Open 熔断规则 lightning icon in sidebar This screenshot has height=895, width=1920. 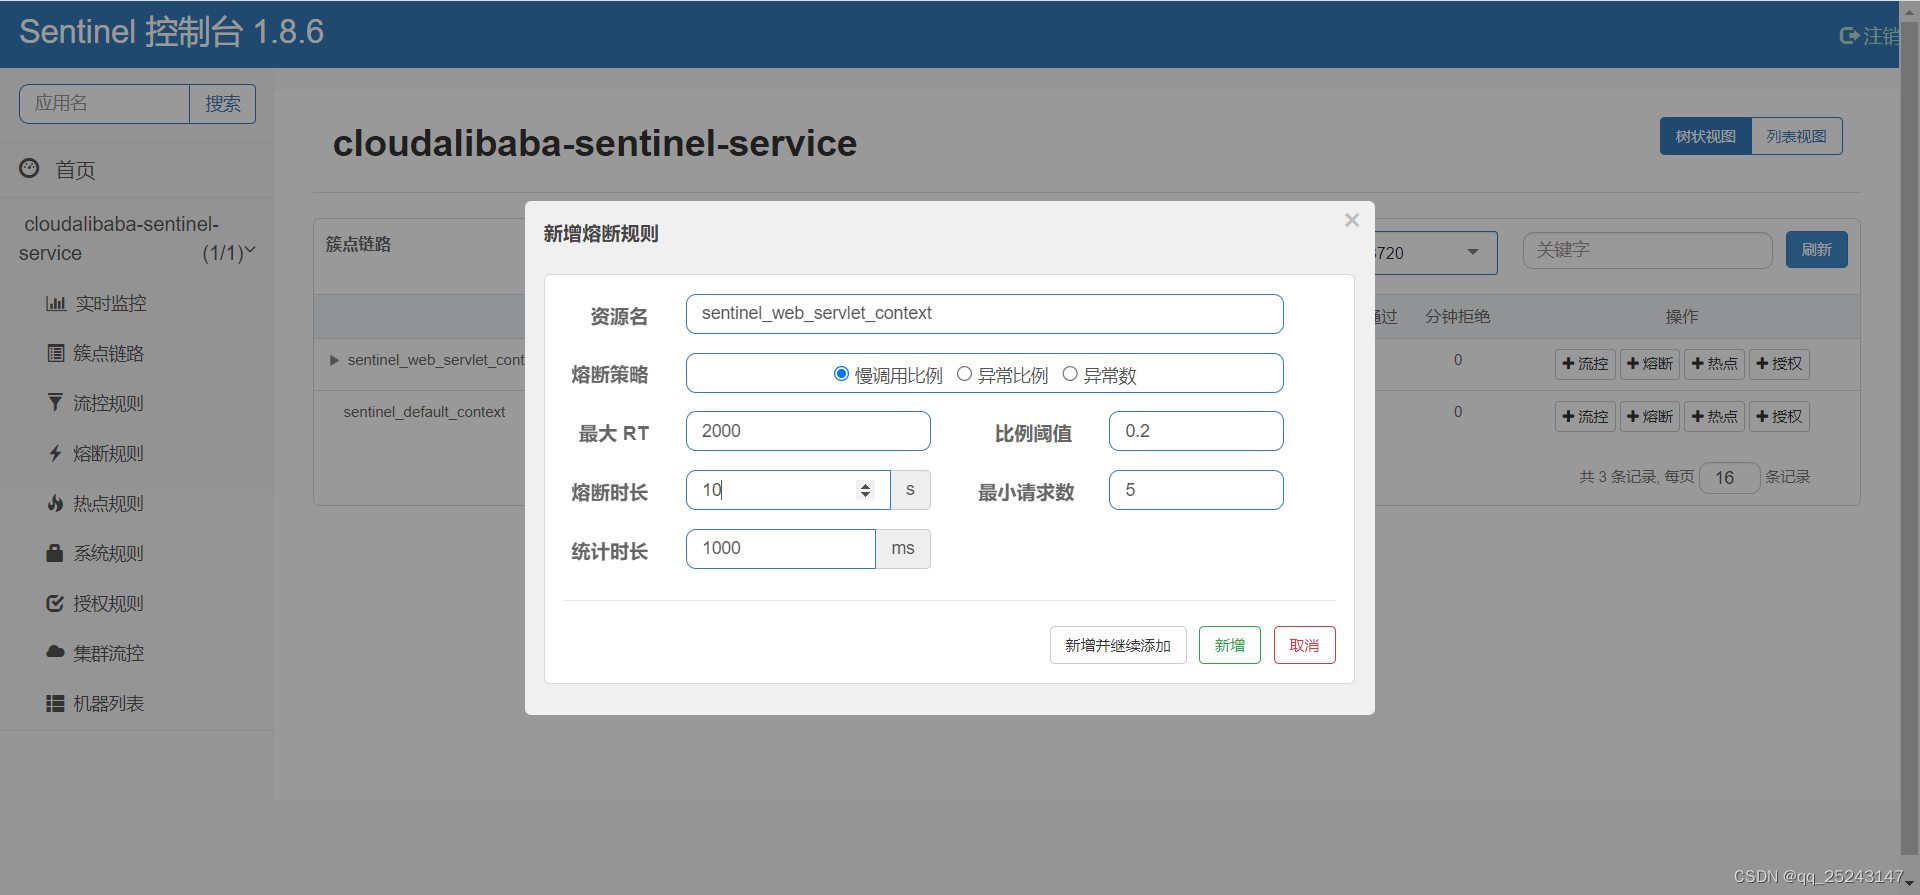click(x=55, y=453)
